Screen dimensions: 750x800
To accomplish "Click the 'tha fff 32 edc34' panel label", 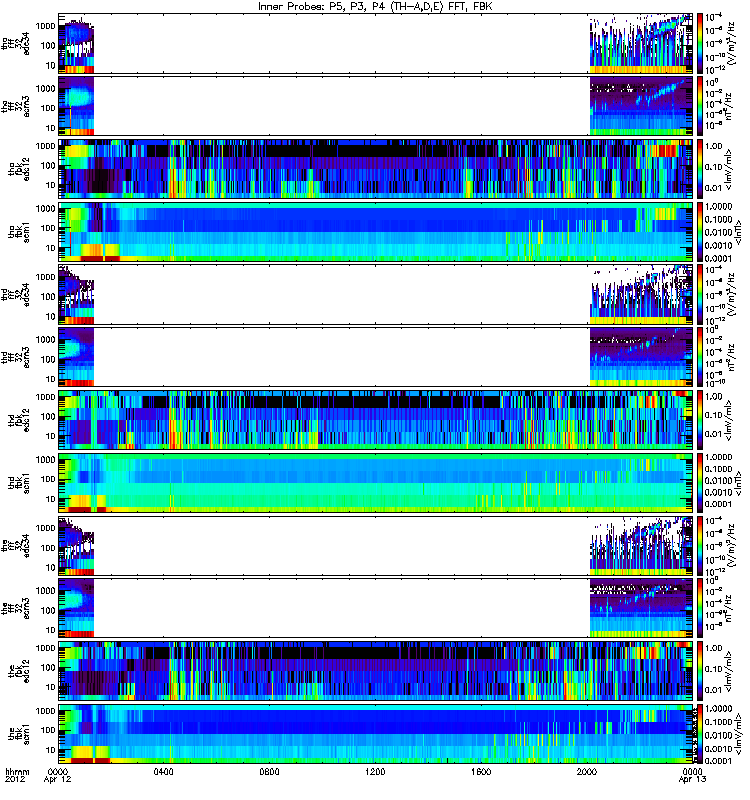I will point(16,43).
